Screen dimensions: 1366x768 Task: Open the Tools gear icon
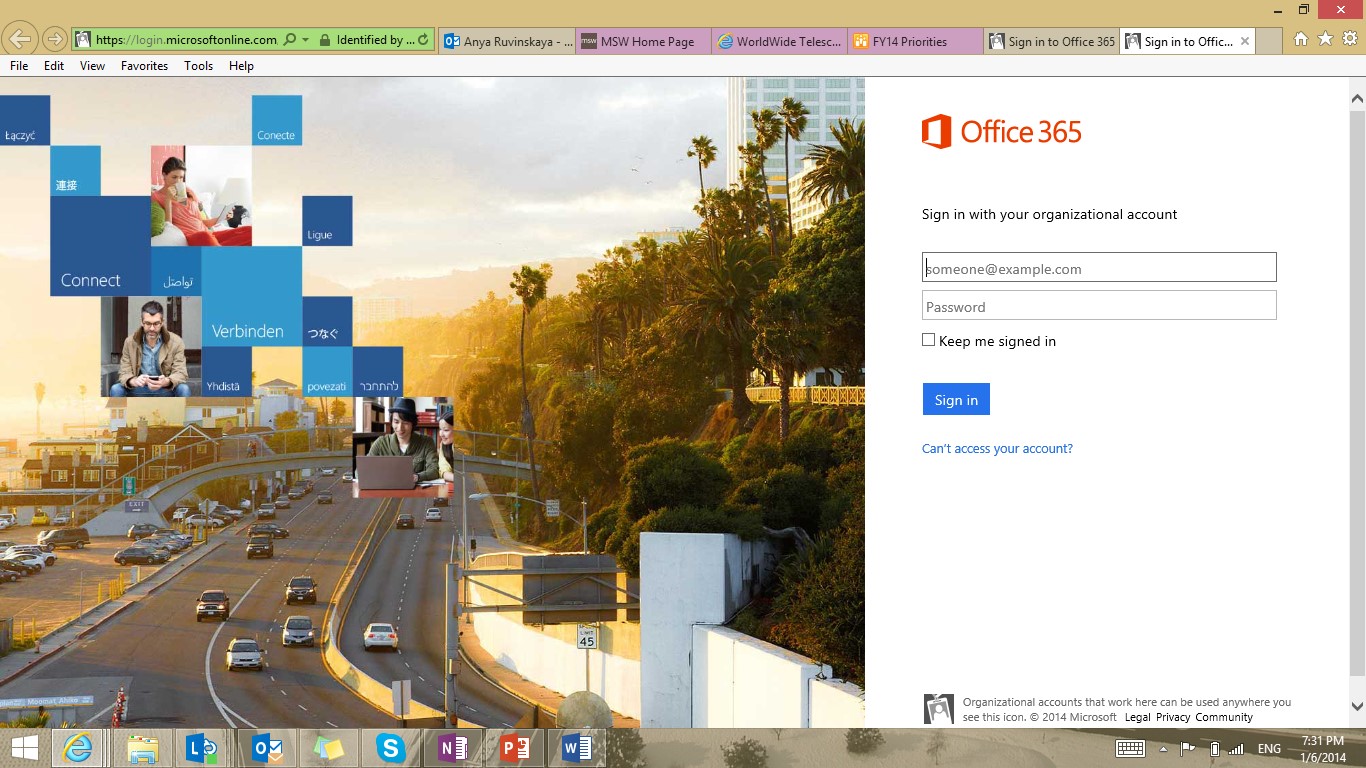(x=1349, y=39)
